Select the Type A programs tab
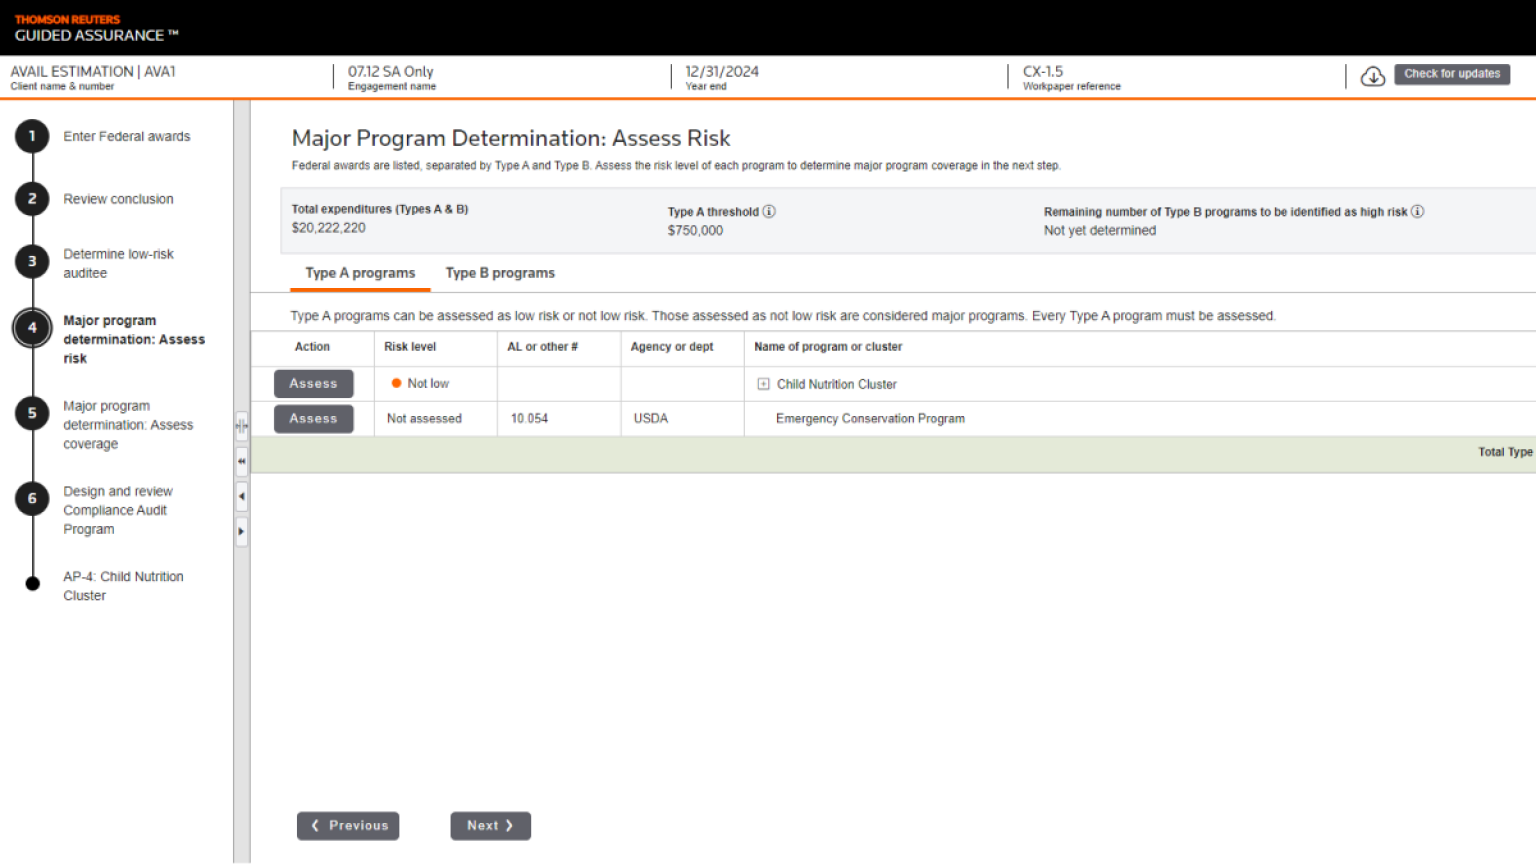 tap(360, 273)
